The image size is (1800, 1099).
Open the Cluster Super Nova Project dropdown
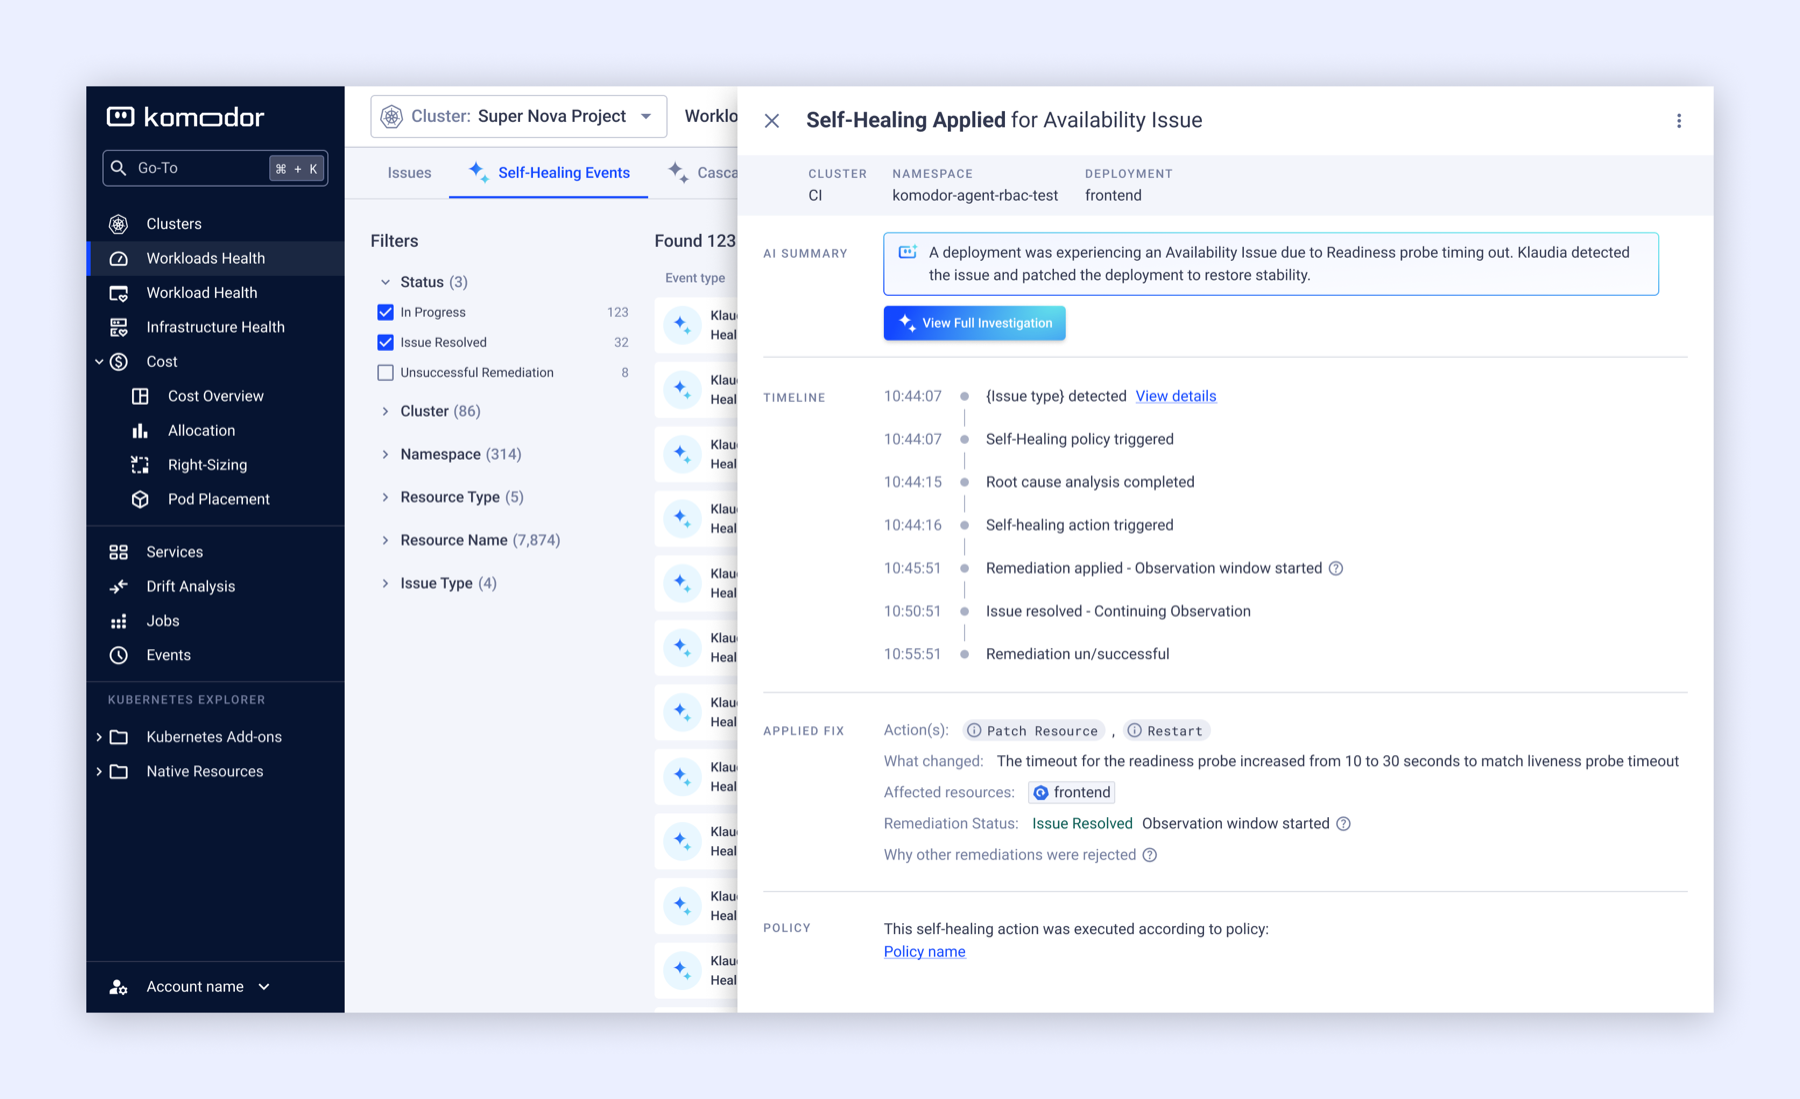click(x=518, y=116)
